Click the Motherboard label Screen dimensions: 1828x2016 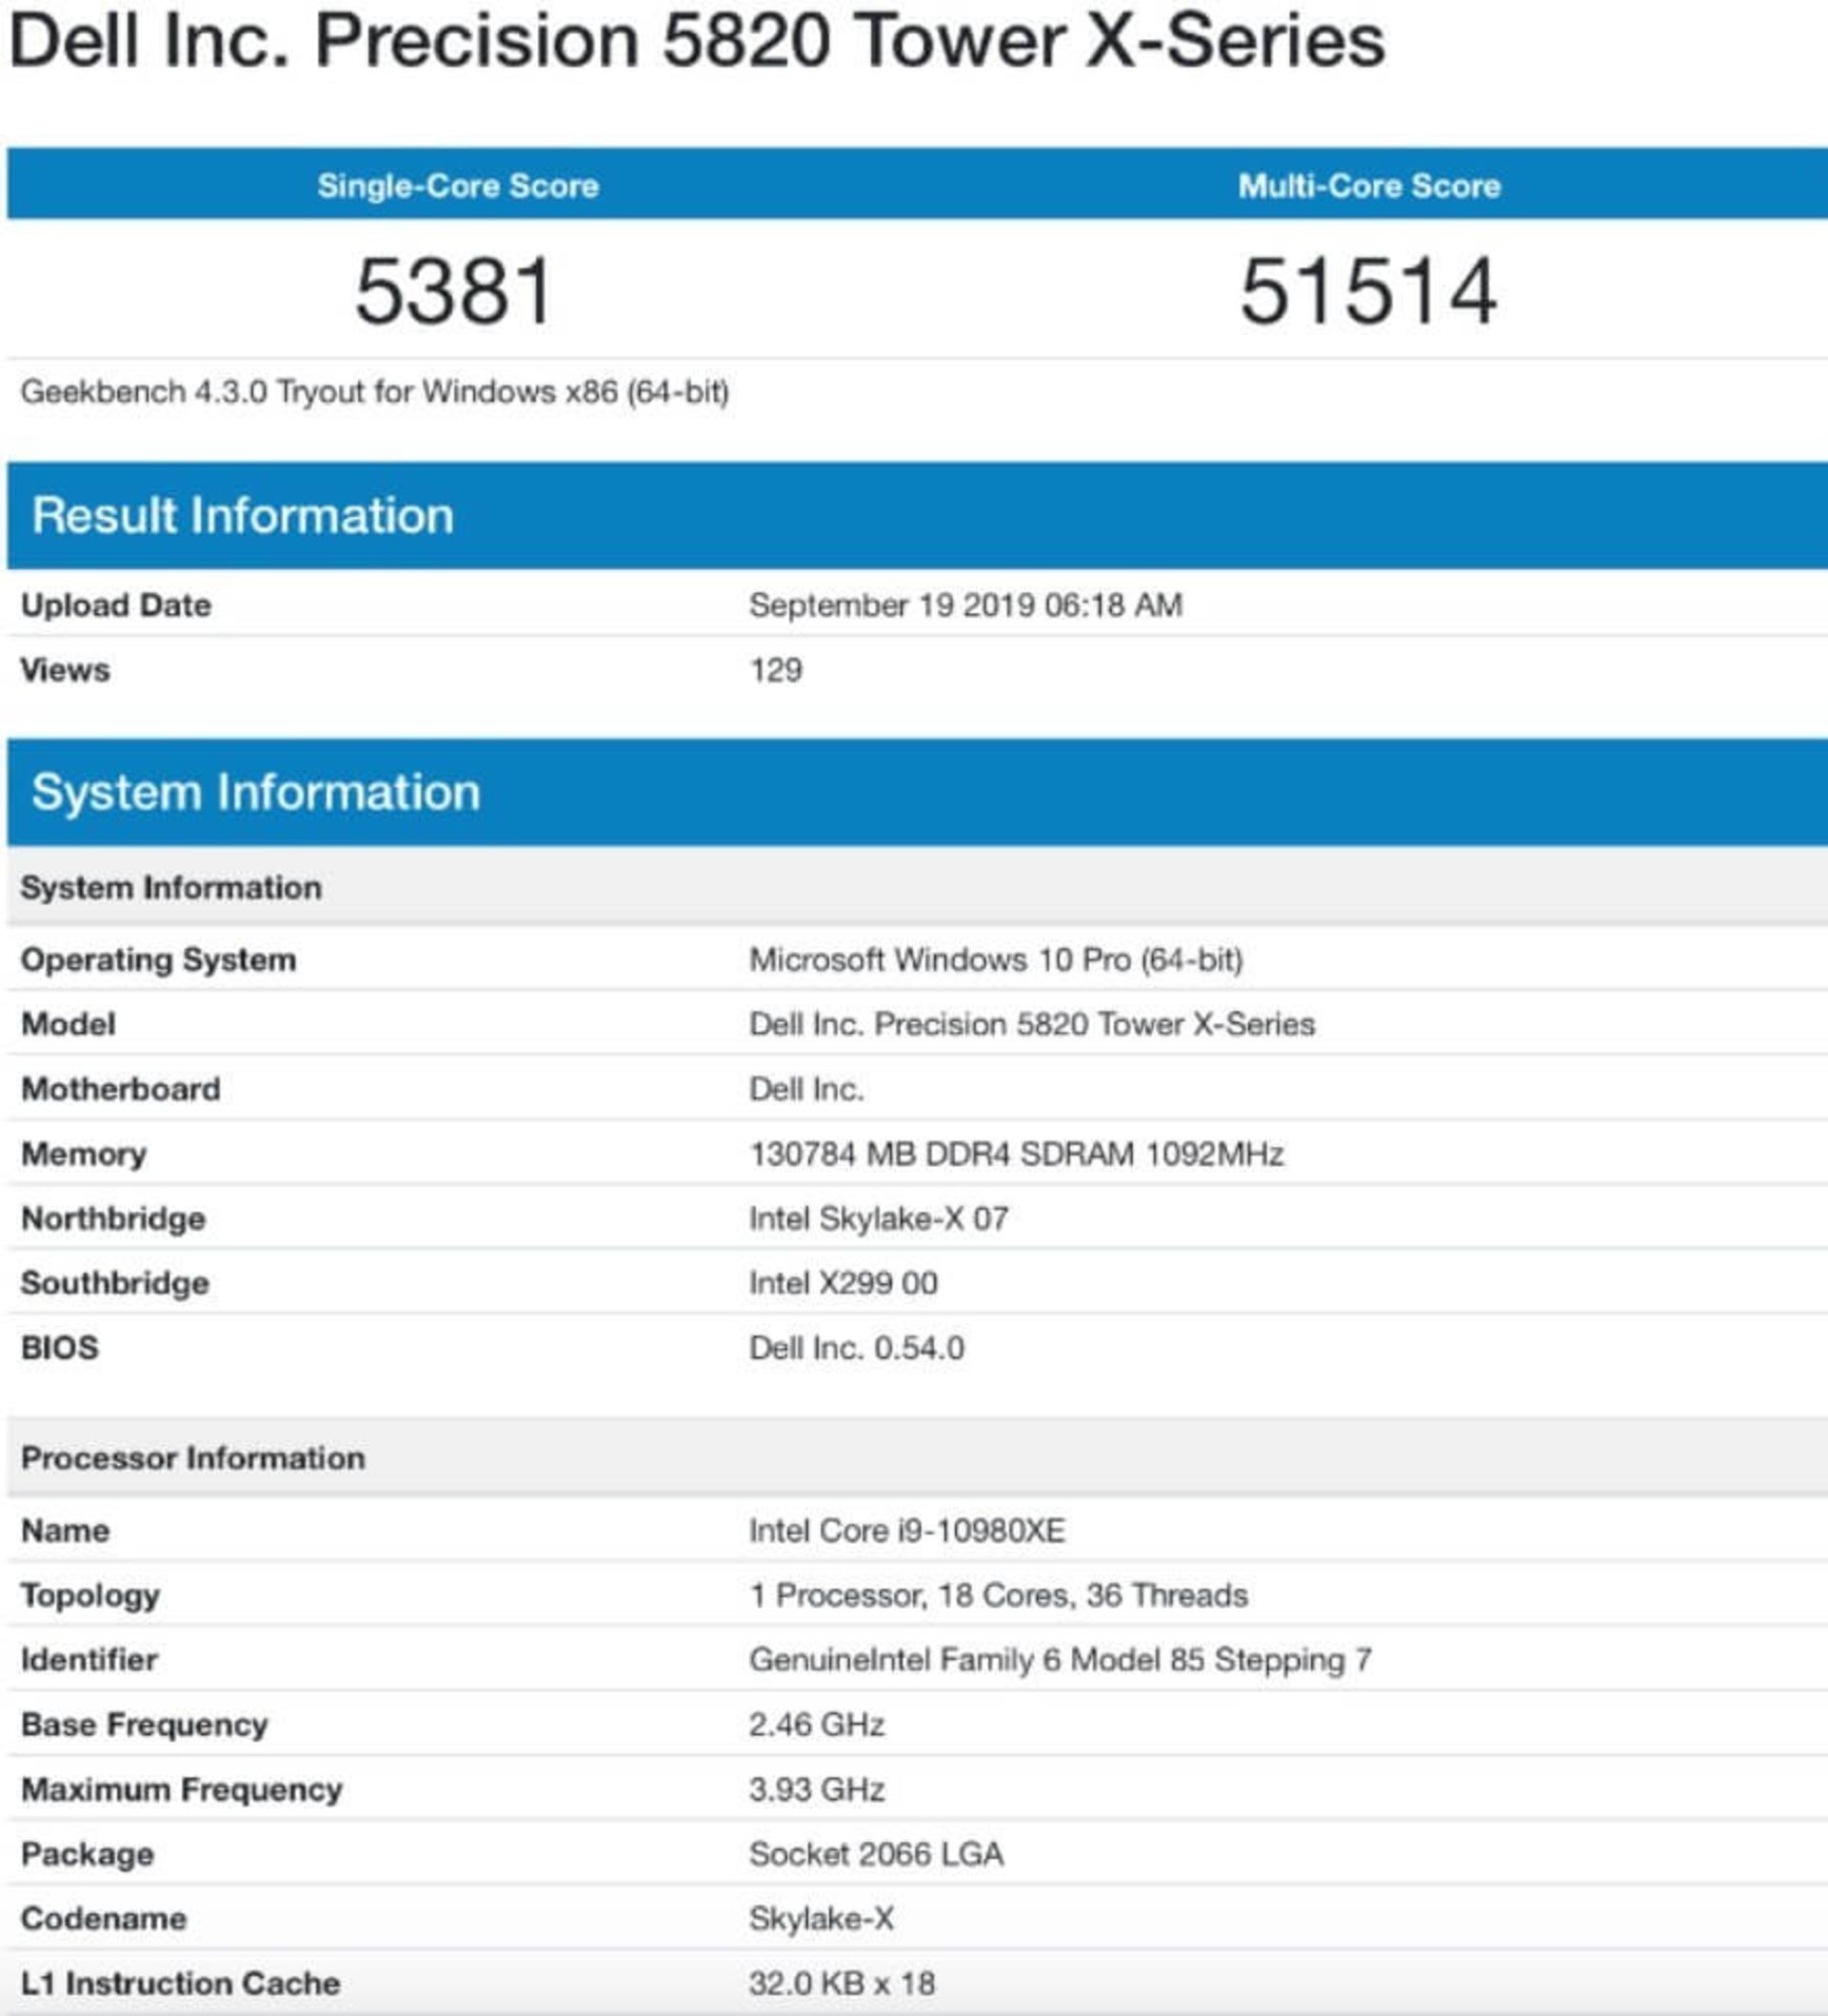click(120, 1089)
